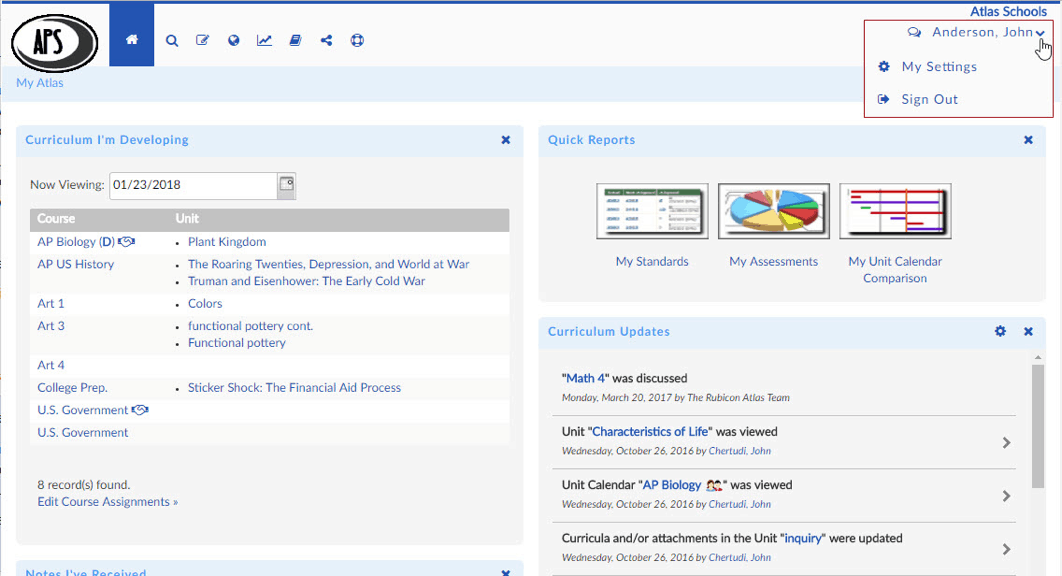Open the Art 3 course link
Viewport: 1062px width, 576px height.
51,325
